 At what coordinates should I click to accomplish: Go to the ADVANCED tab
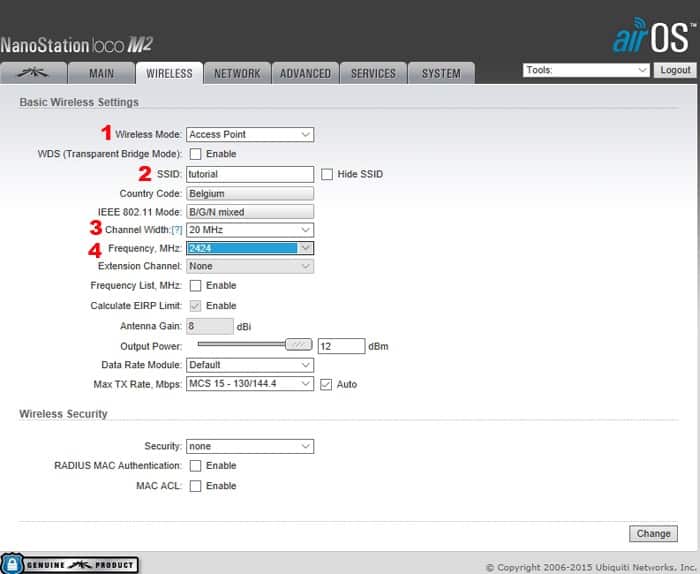(305, 73)
